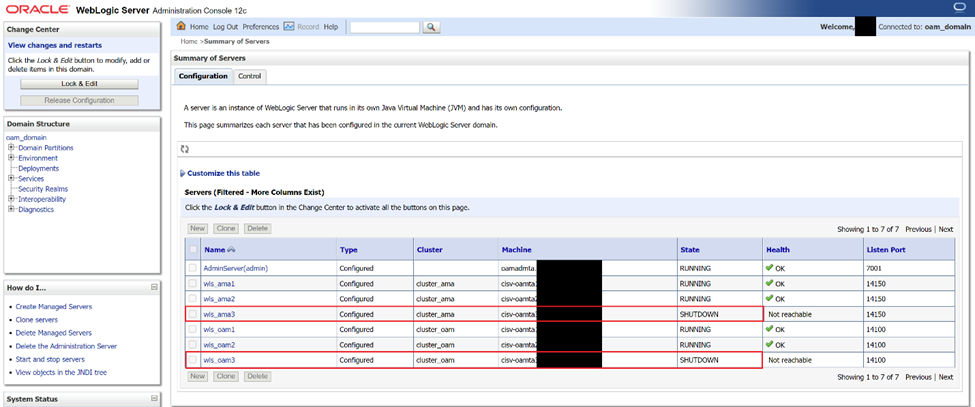
Task: Open Start and stop servers help link
Action: click(50, 359)
